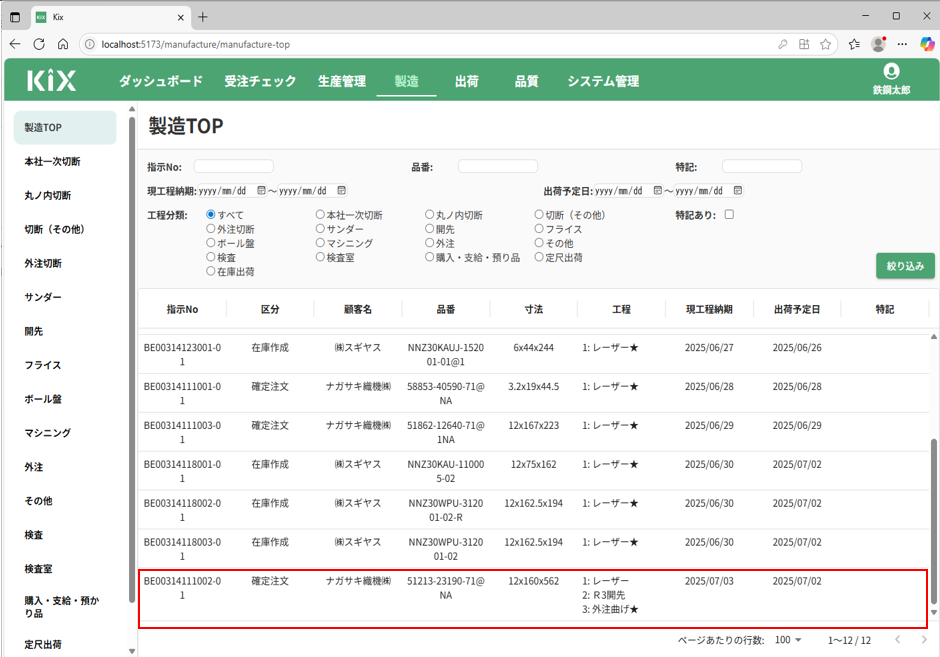The height and width of the screenshot is (657, 940).
Task: Open favorites list icon
Action: [854, 44]
